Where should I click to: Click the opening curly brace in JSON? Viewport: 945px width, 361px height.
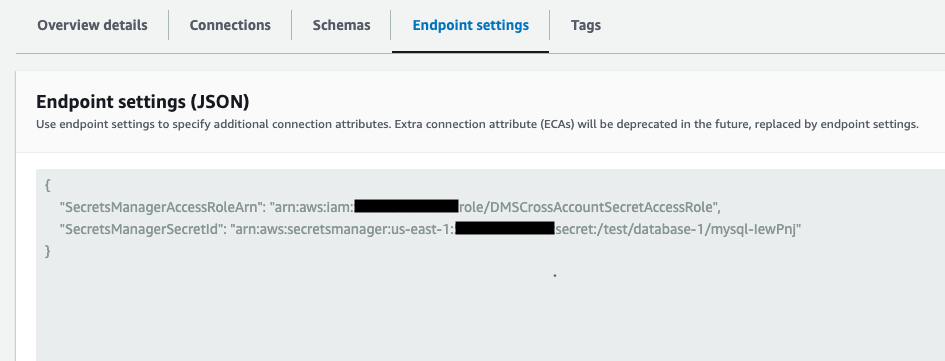[x=47, y=185]
